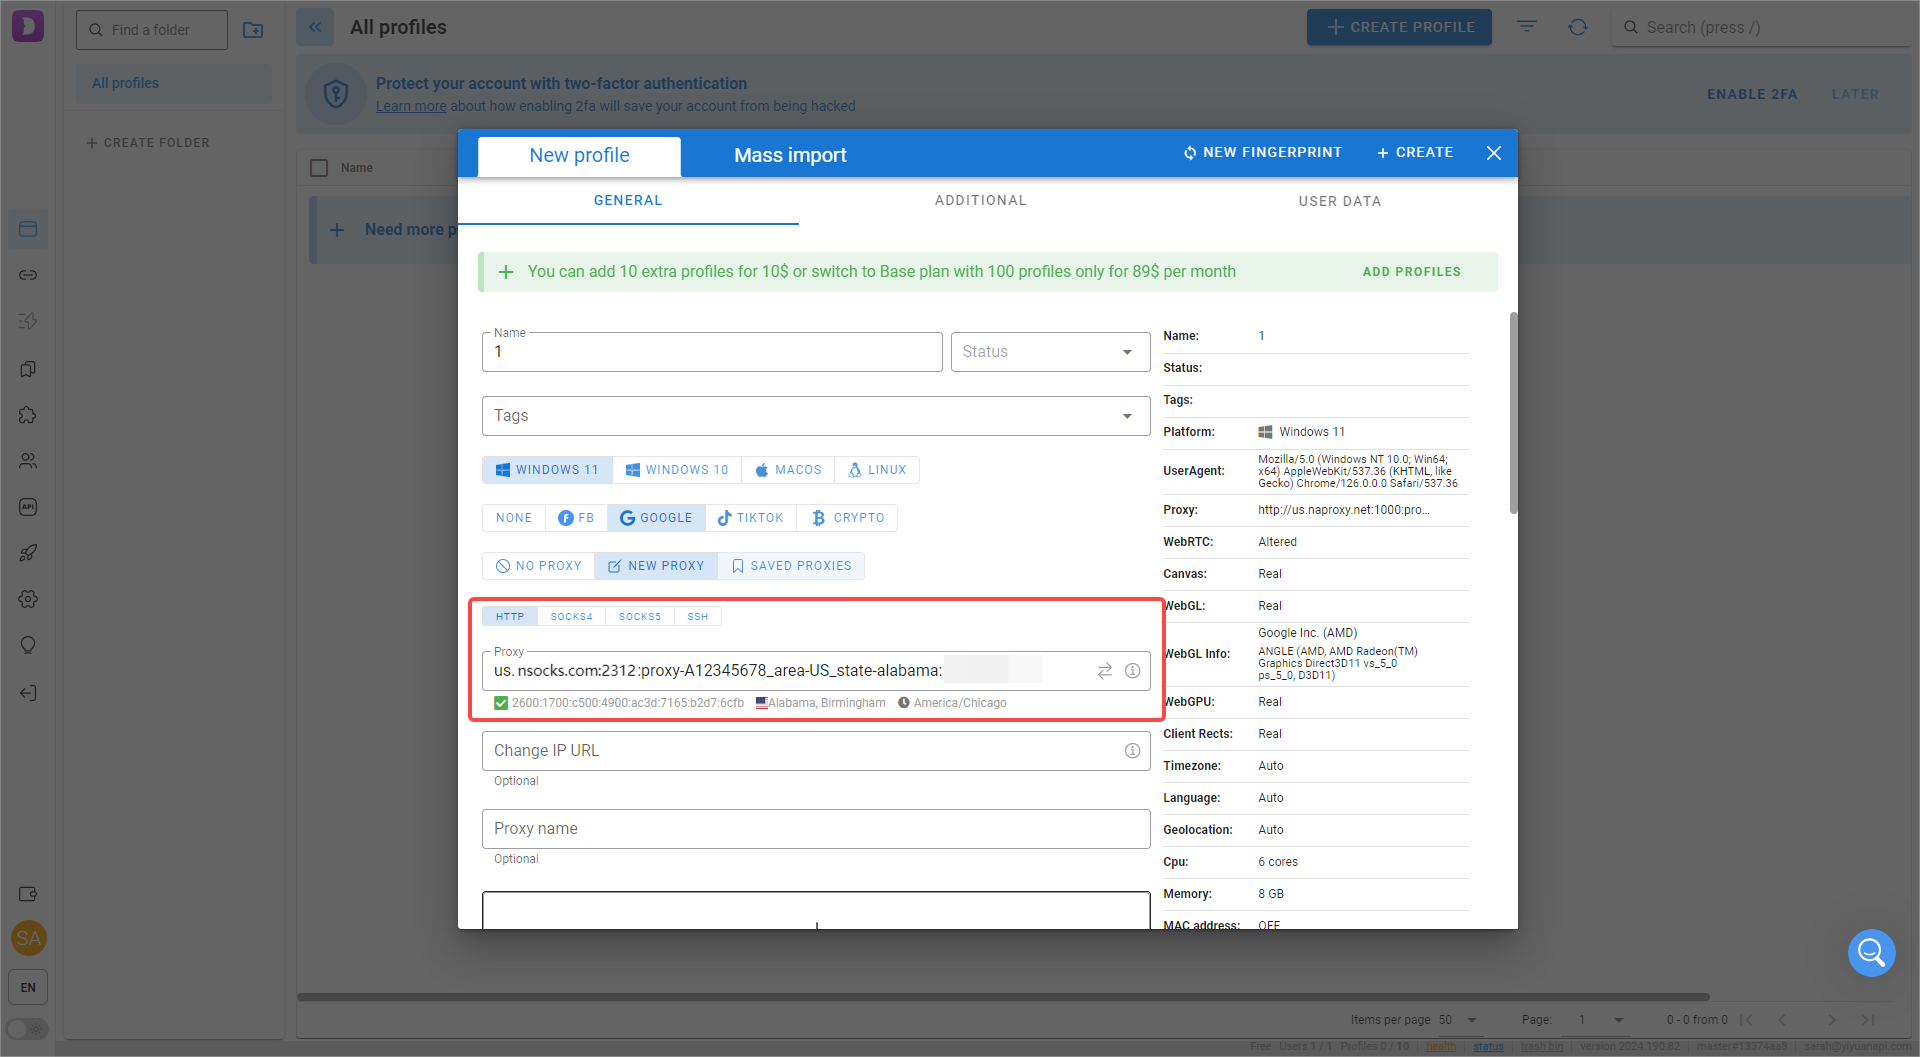Select the SAVED PROXIES option
The height and width of the screenshot is (1057, 1920).
[x=791, y=566]
